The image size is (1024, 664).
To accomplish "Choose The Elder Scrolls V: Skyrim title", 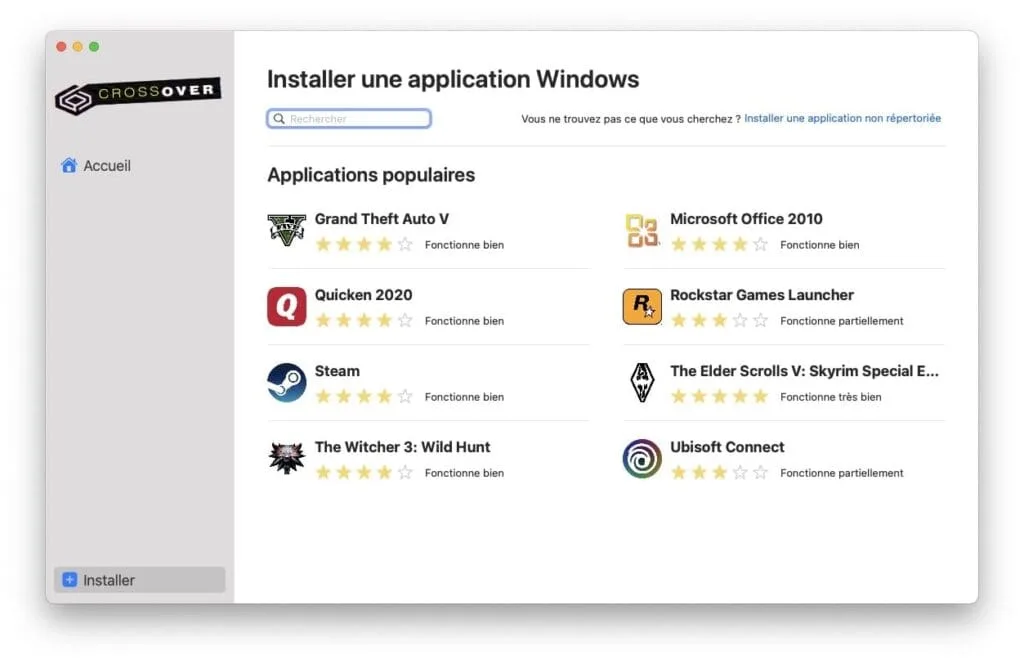I will pyautogui.click(x=805, y=371).
